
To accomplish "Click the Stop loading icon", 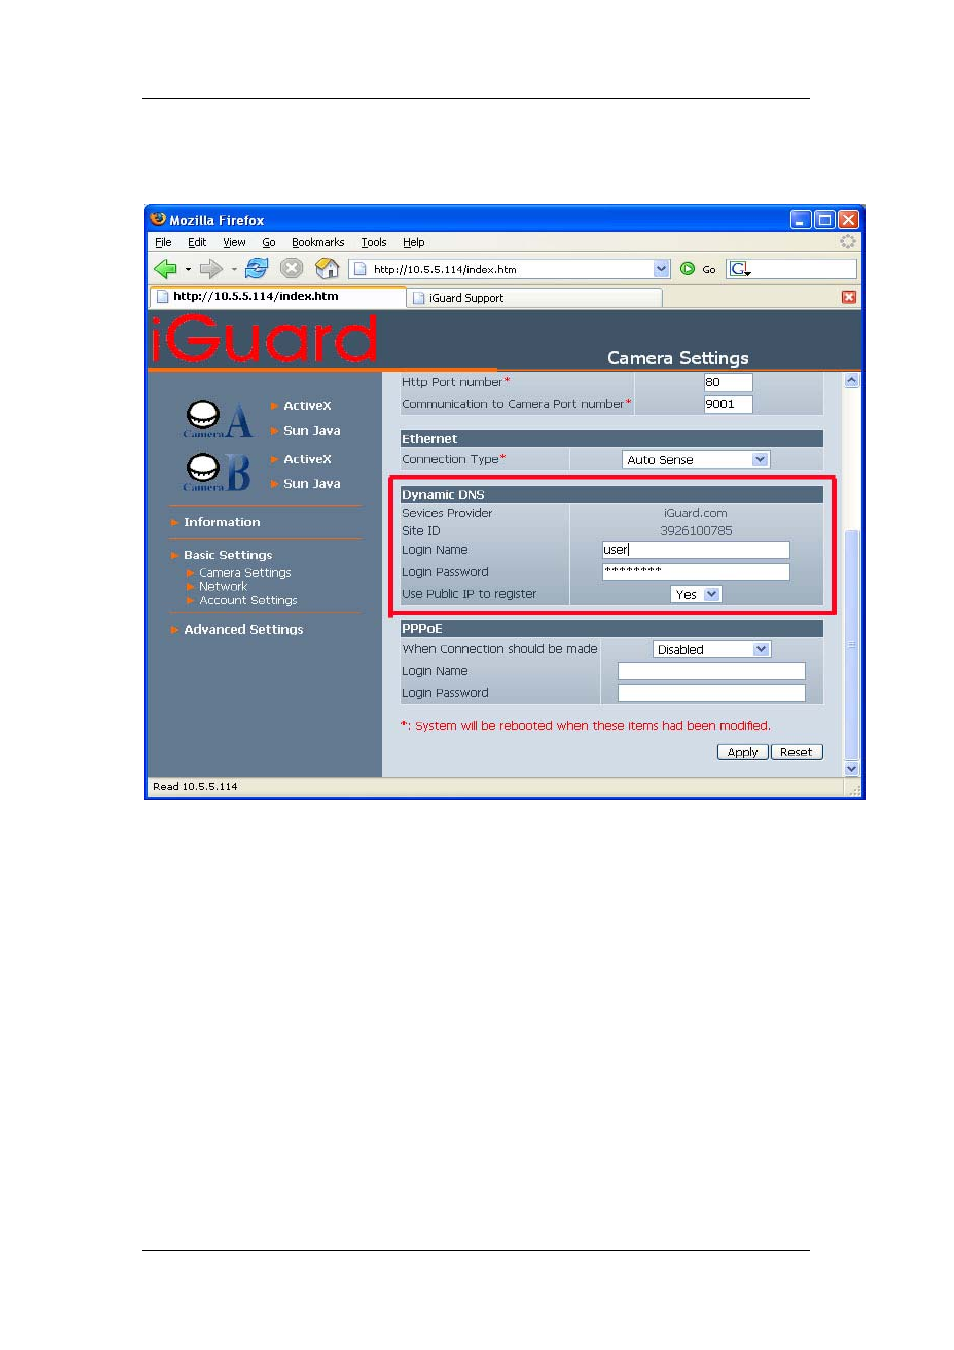I will (291, 268).
